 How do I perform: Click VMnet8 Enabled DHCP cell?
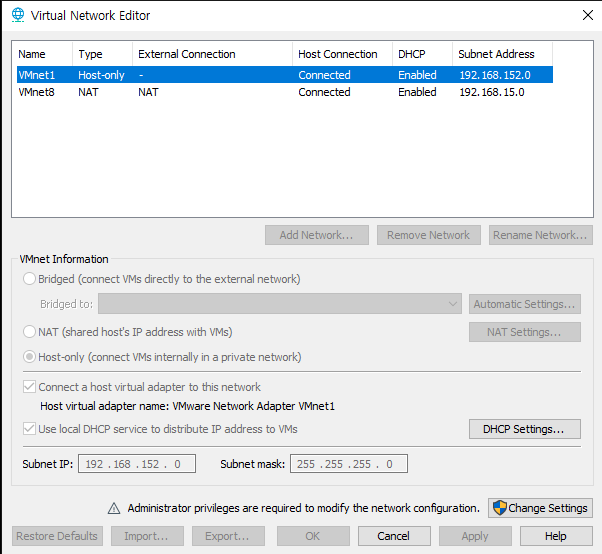pyautogui.click(x=417, y=92)
